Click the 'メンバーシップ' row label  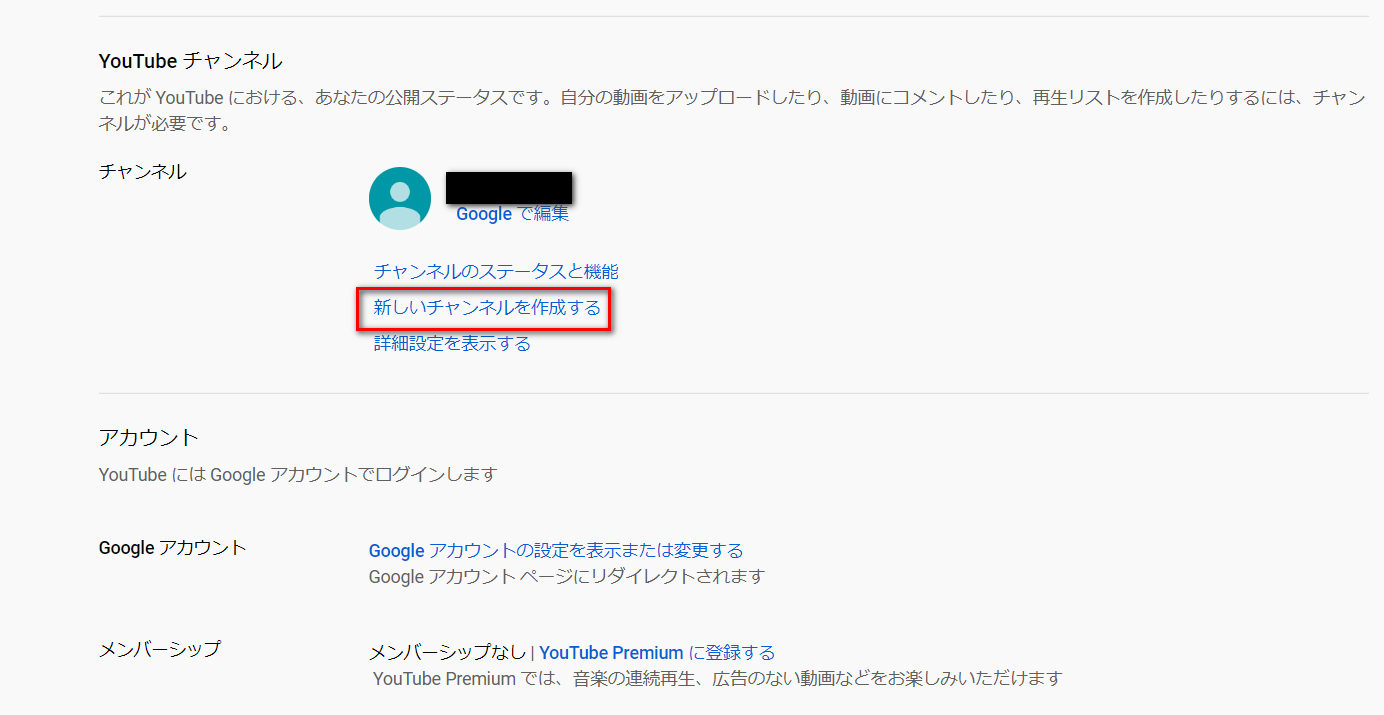click(160, 650)
